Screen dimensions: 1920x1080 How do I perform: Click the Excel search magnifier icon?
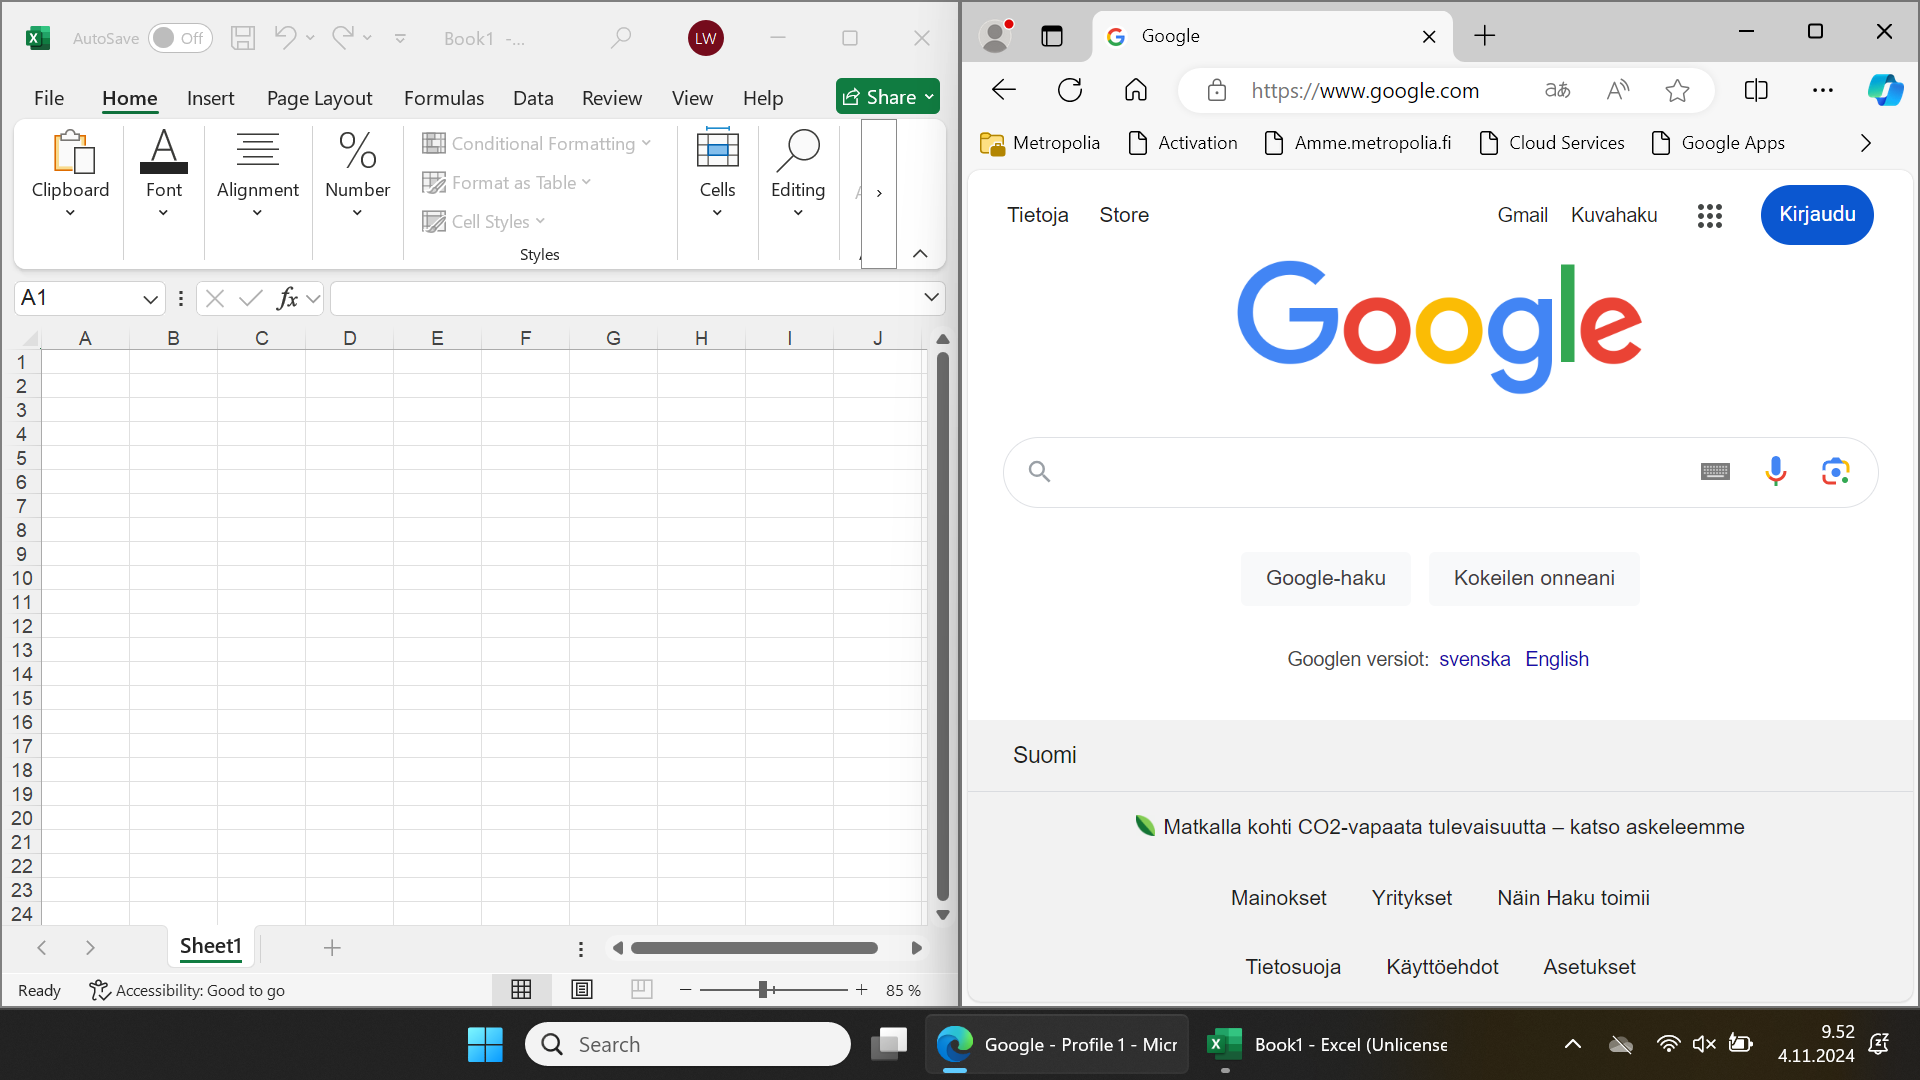[x=621, y=38]
